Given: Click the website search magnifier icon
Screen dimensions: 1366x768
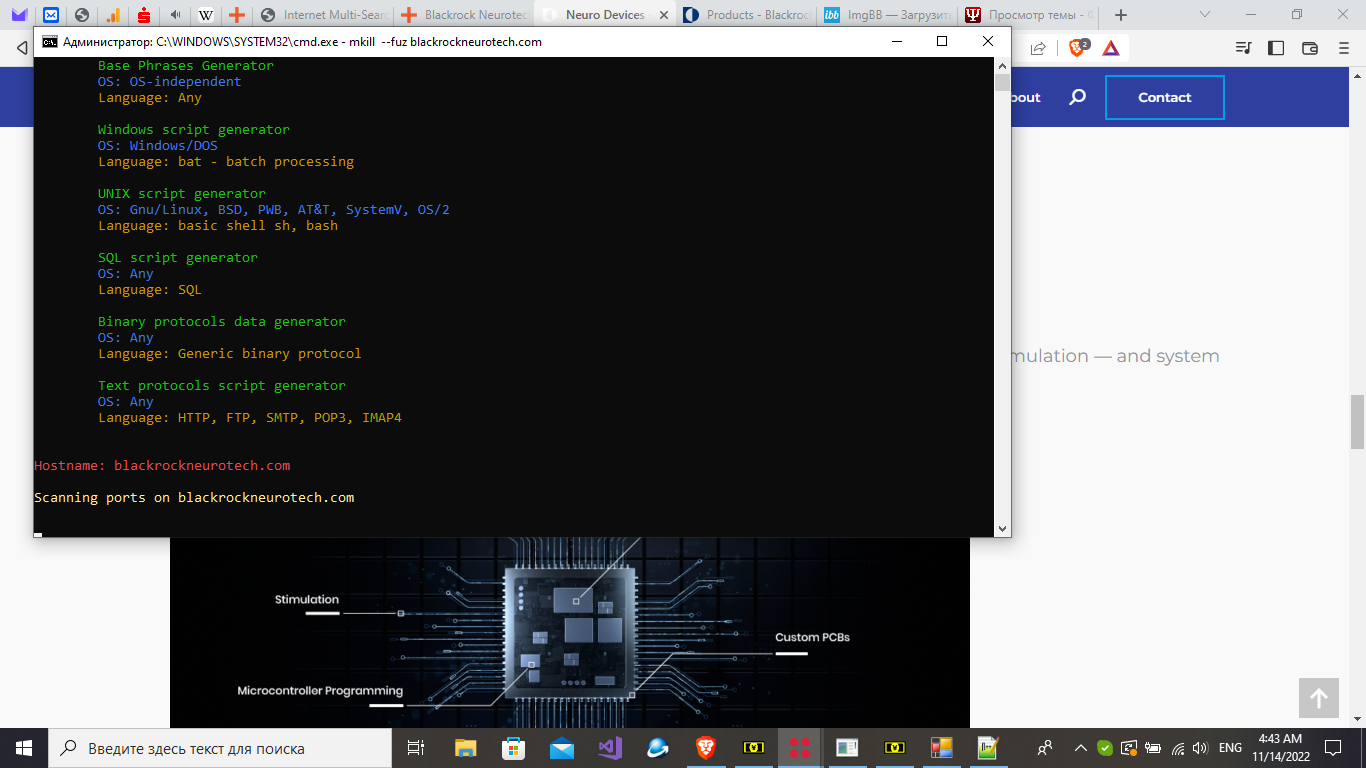Looking at the screenshot, I should [x=1077, y=97].
